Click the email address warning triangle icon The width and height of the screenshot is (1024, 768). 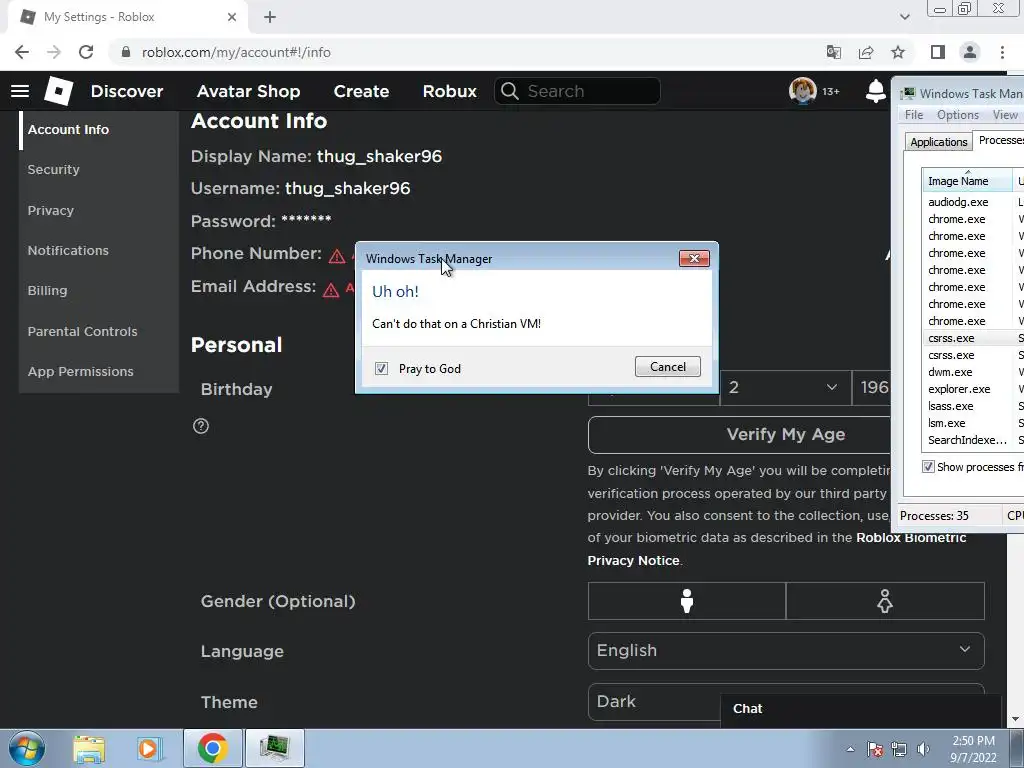(x=331, y=289)
